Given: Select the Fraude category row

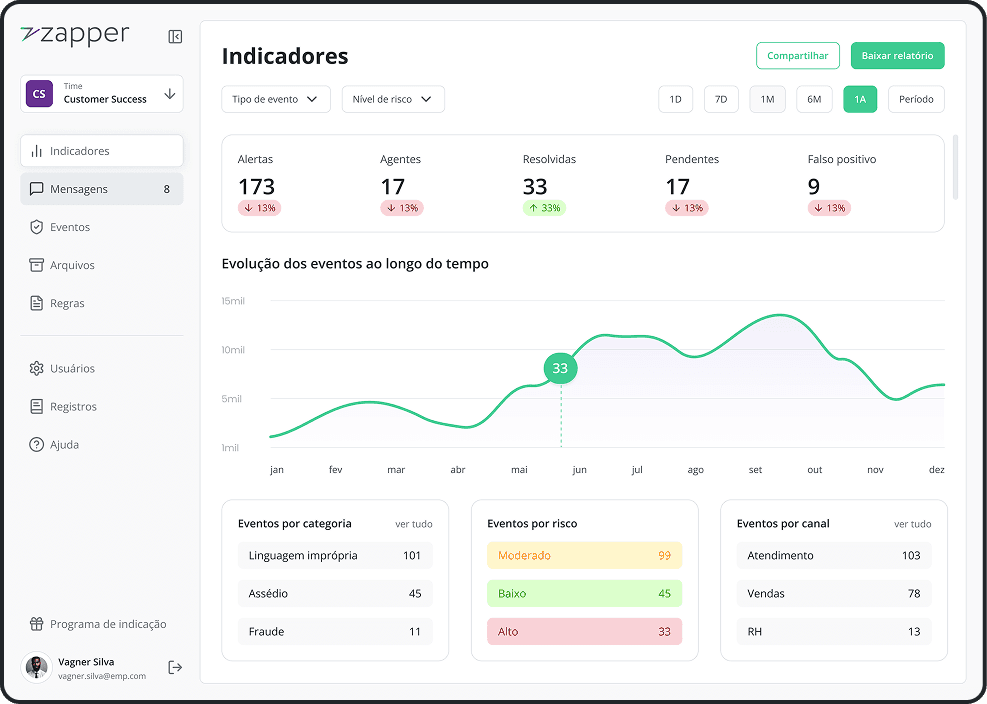Looking at the screenshot, I should point(335,632).
